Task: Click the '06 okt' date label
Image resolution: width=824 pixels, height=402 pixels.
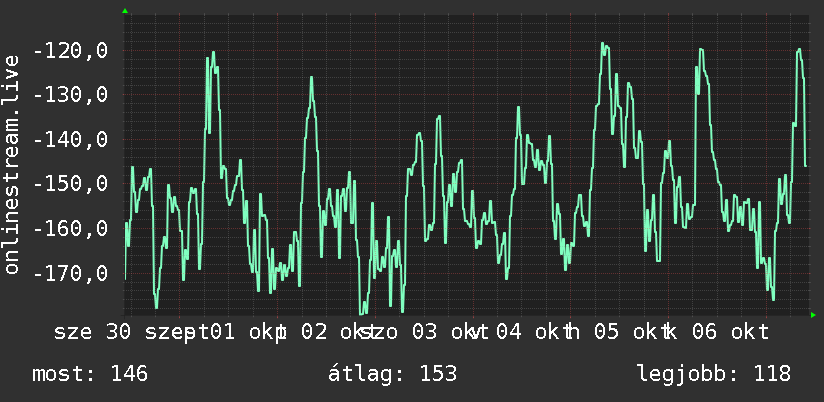Action: click(730, 333)
